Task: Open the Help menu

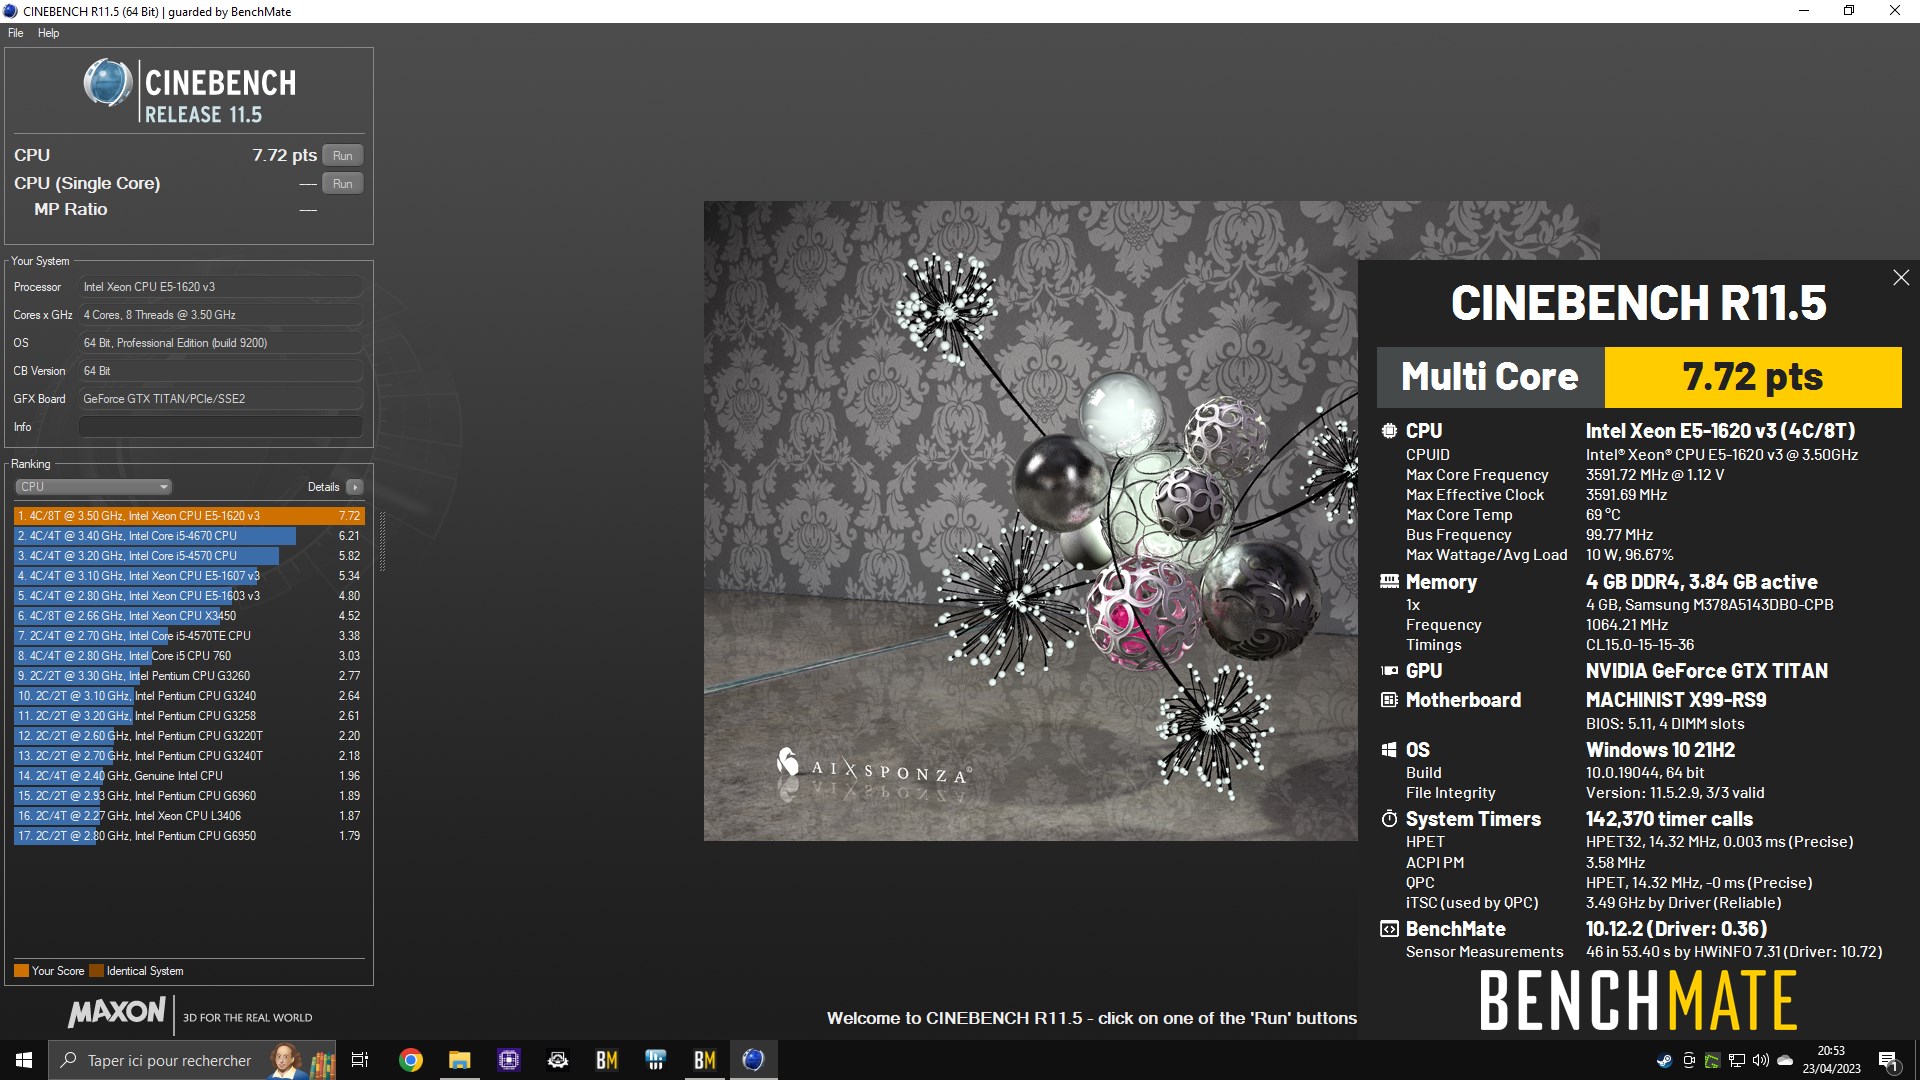Action: point(48,33)
